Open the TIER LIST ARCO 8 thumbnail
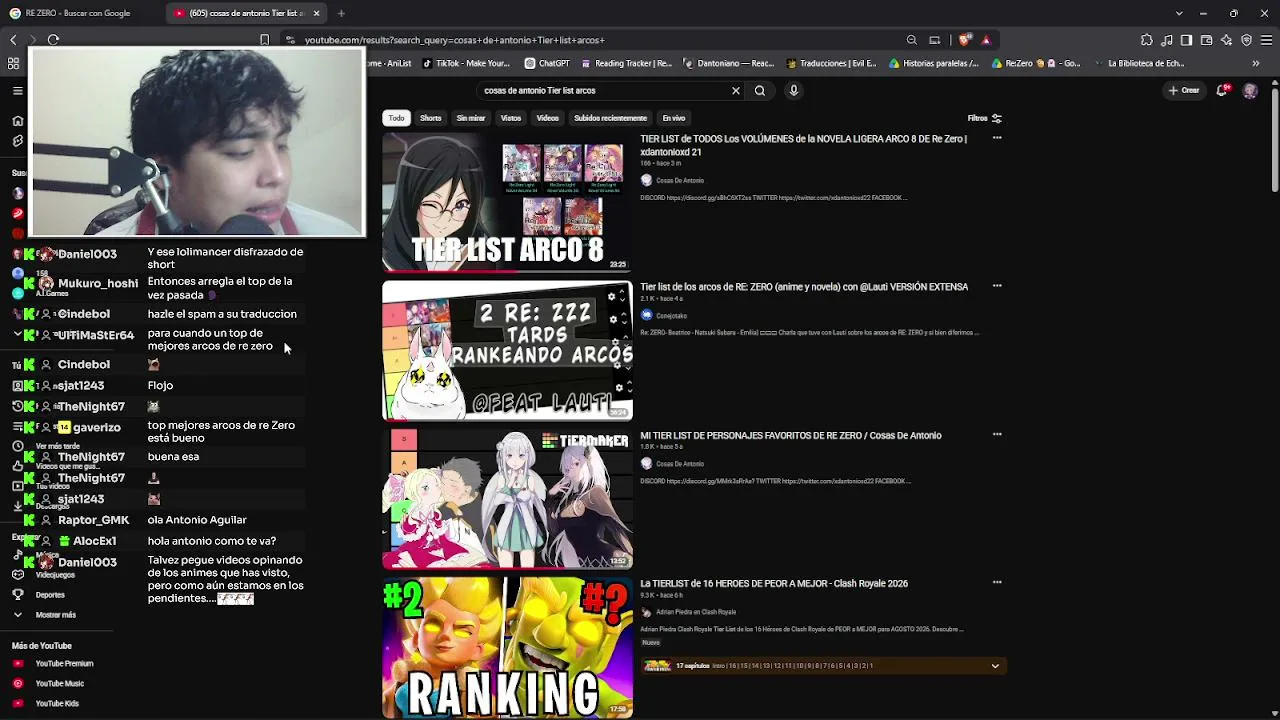Screen dimensions: 1280x720 point(507,203)
